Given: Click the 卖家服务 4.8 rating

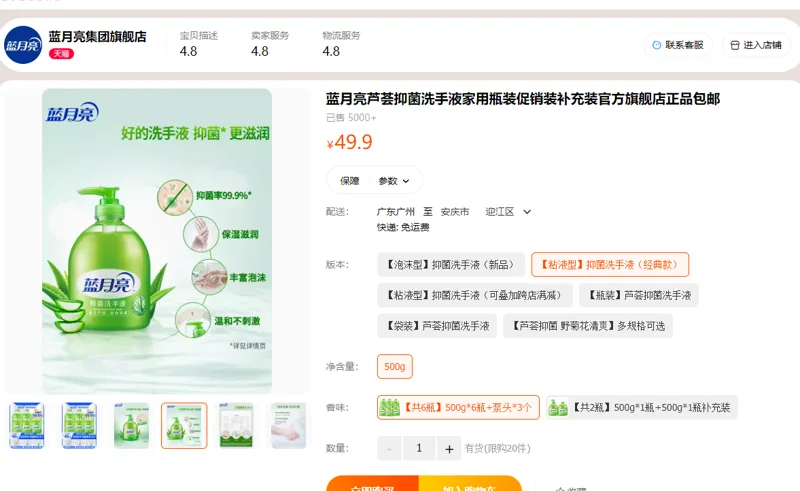Looking at the screenshot, I should point(270,44).
